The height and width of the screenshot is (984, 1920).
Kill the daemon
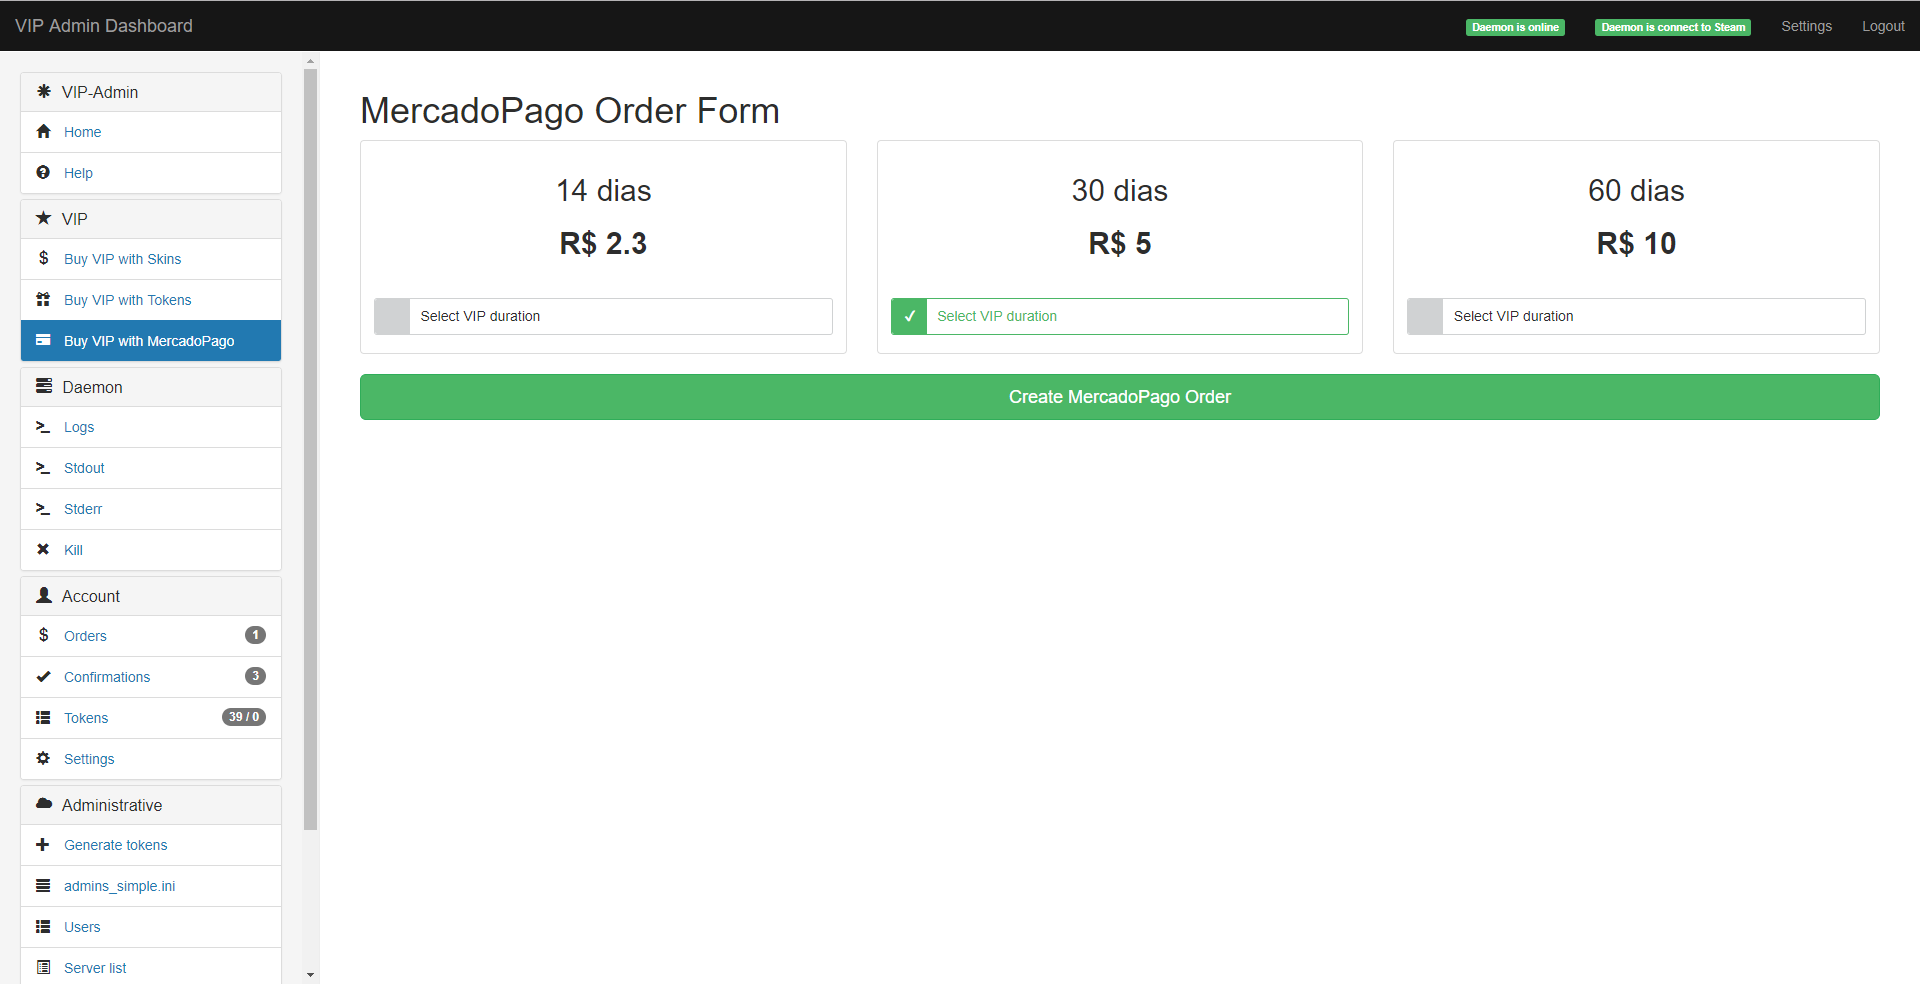click(x=151, y=550)
